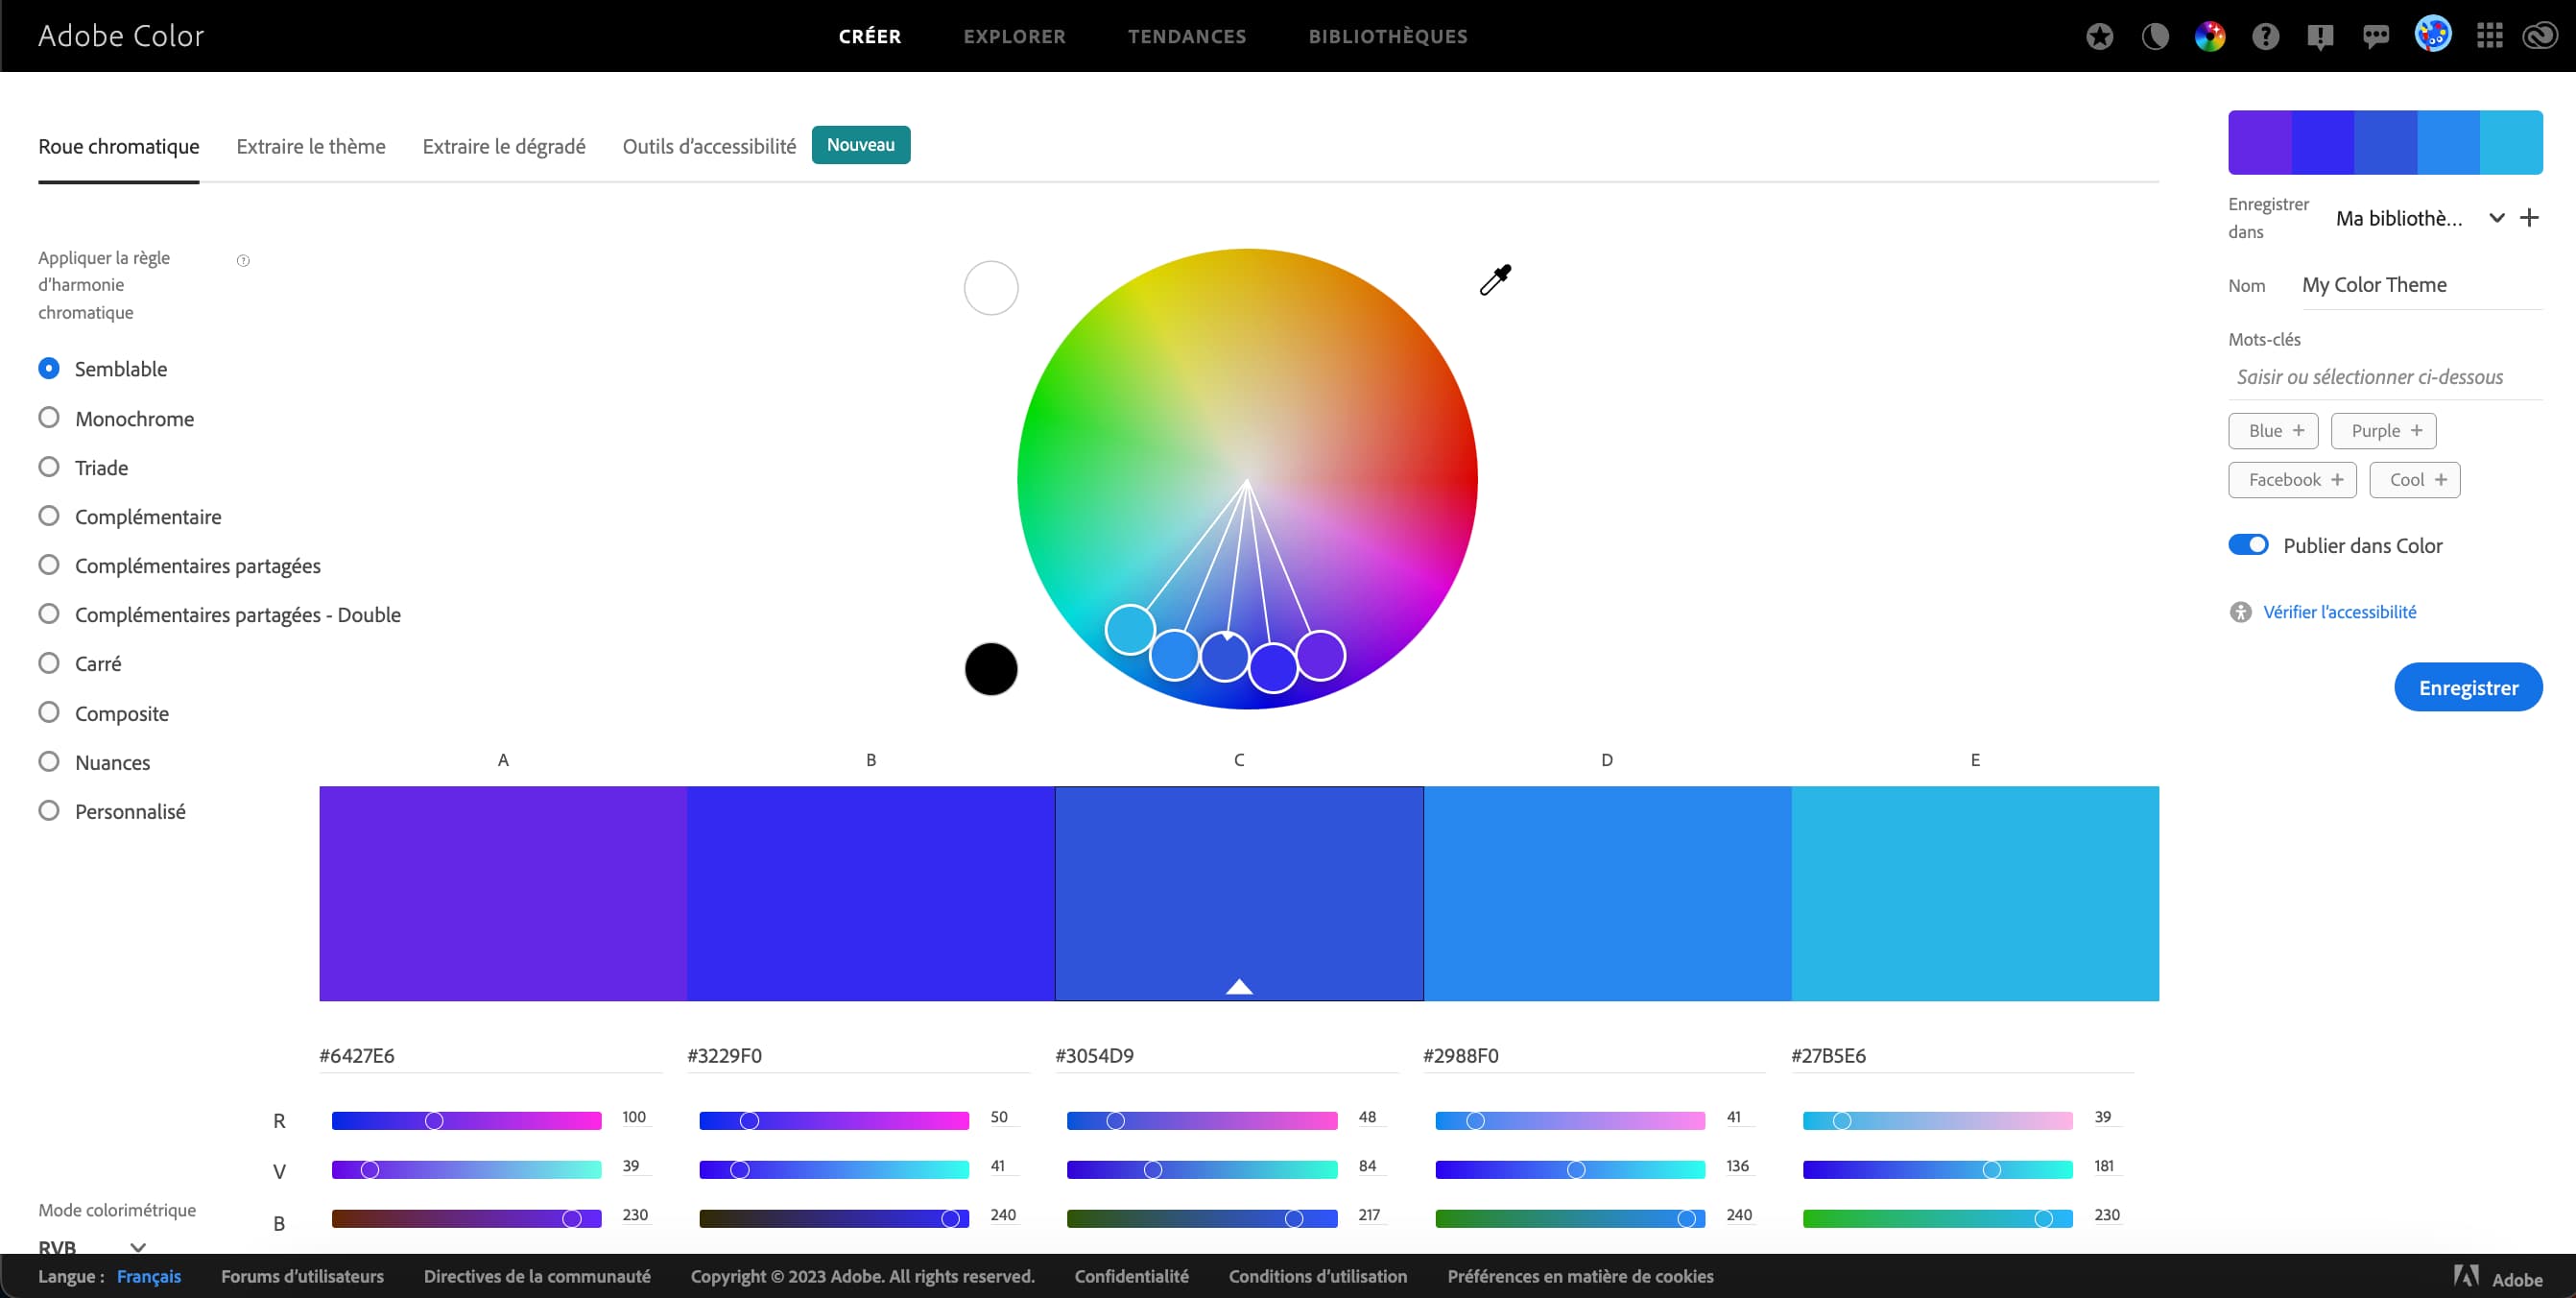Select the cyan color swatch E

tap(1975, 893)
